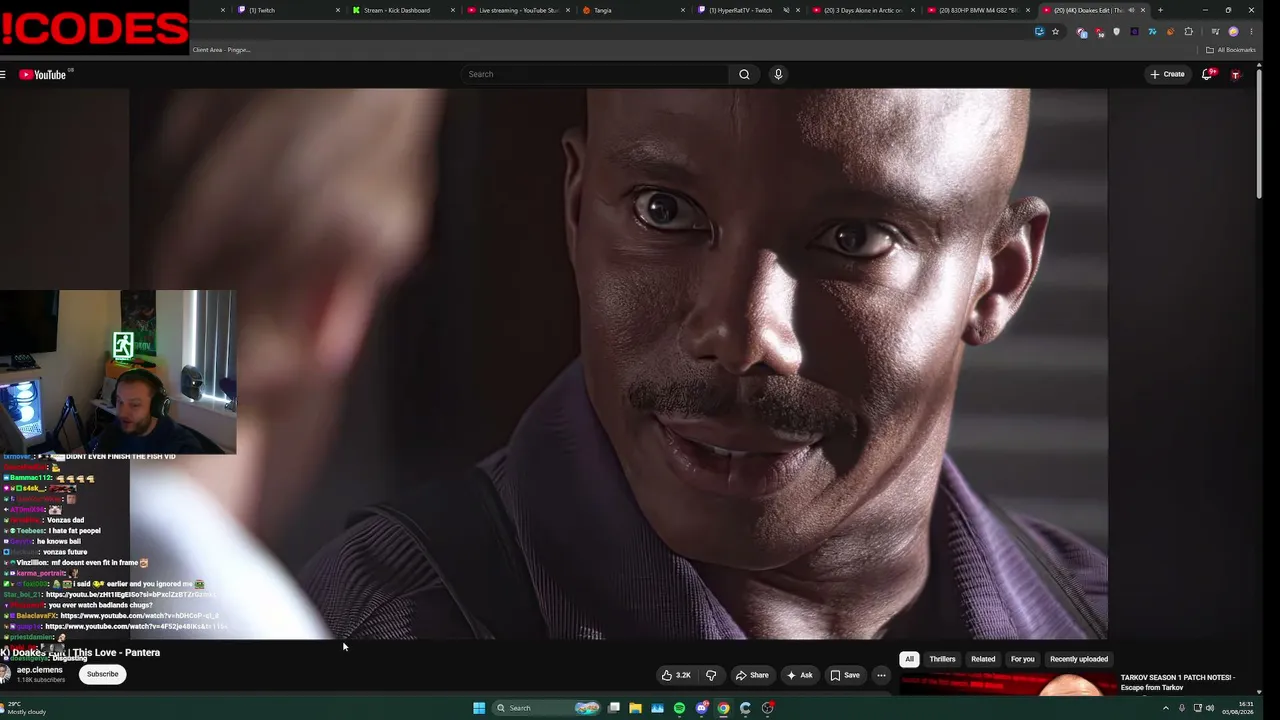Open YouTube notifications bell

point(1207,74)
